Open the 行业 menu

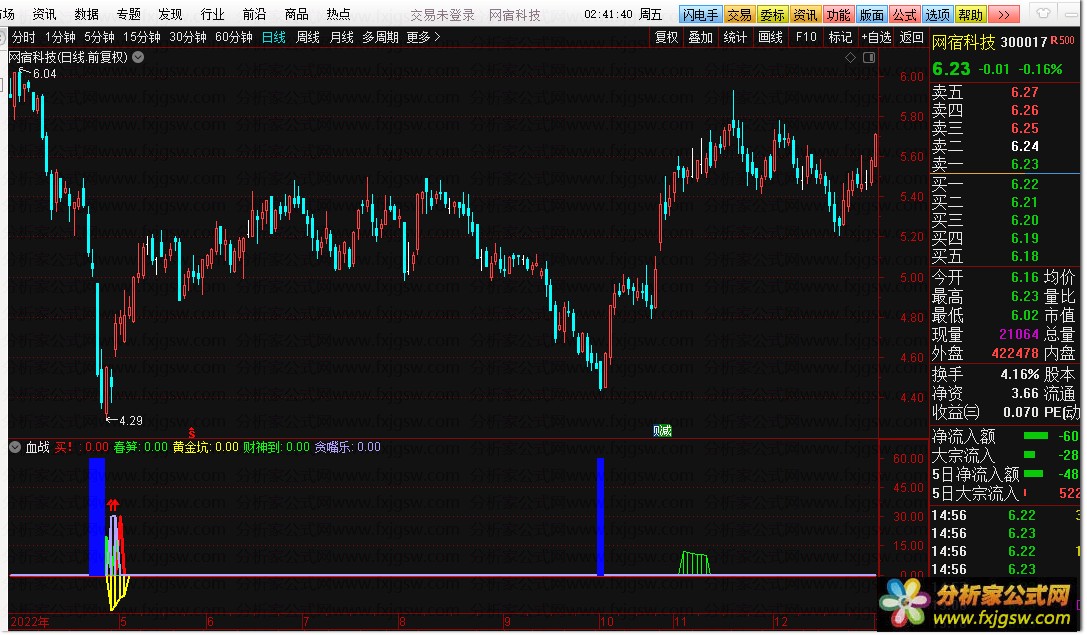(212, 14)
